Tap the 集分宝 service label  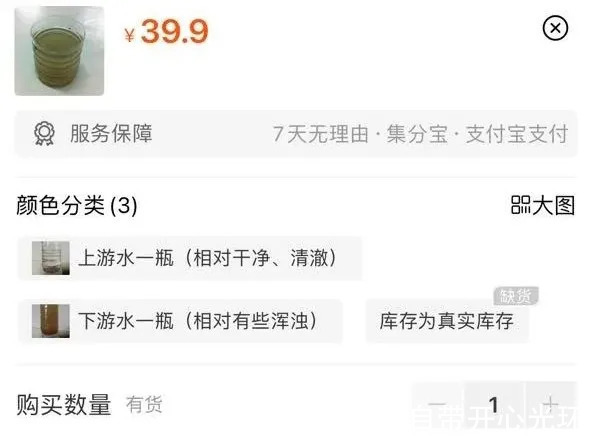417,134
